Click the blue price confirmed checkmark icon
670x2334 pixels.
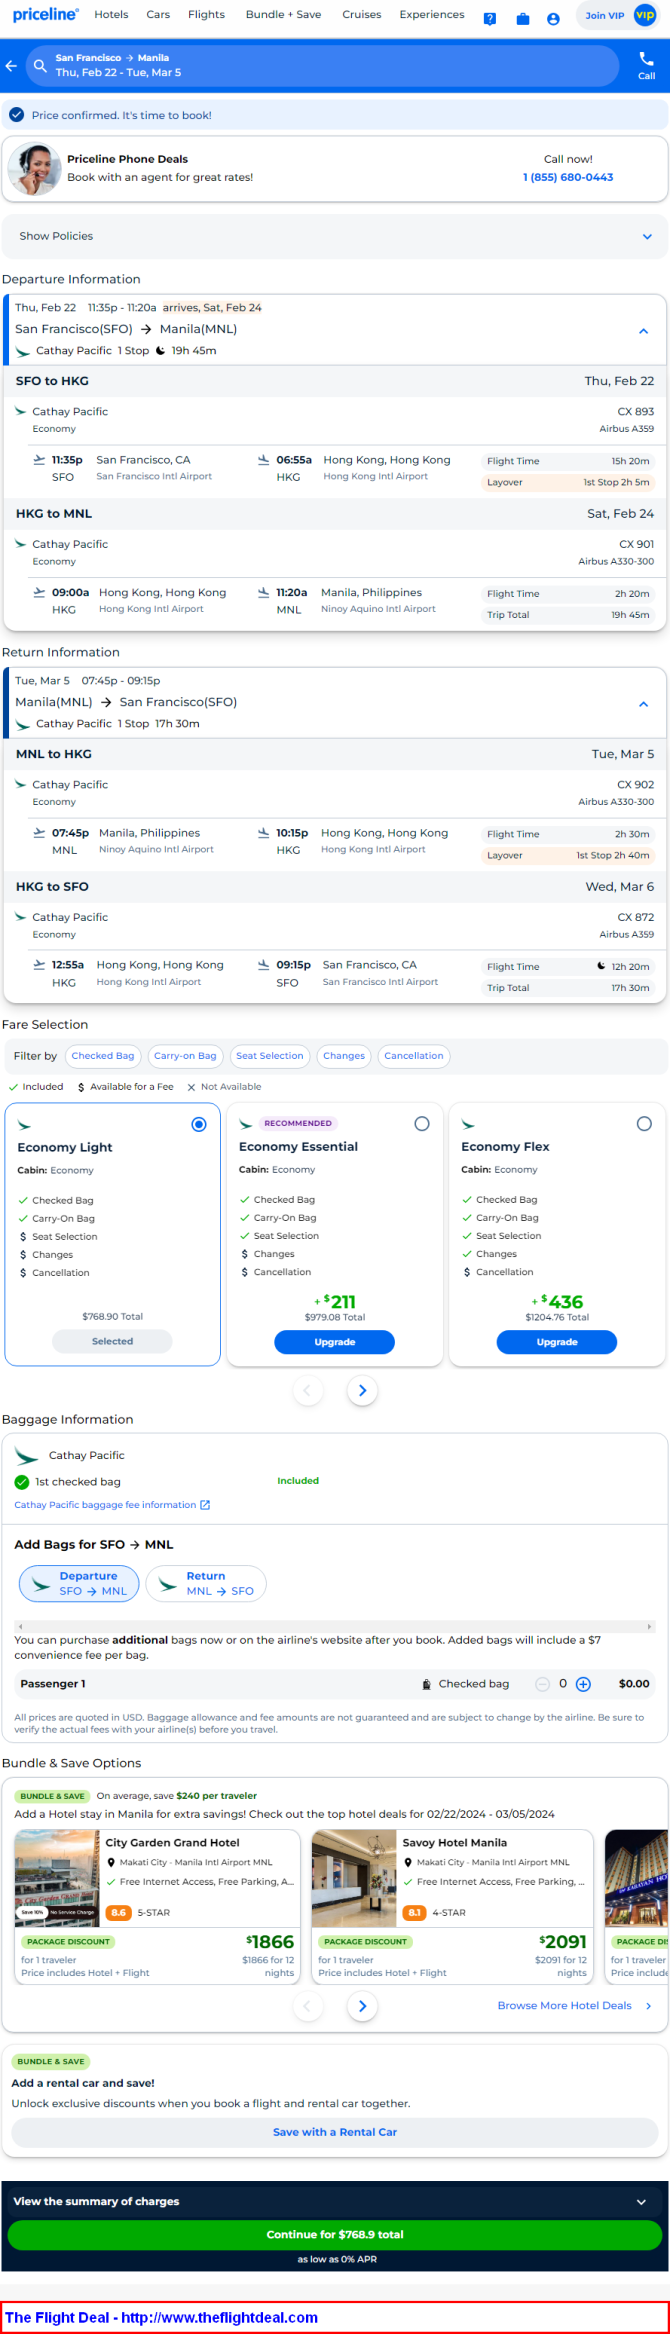(x=17, y=115)
